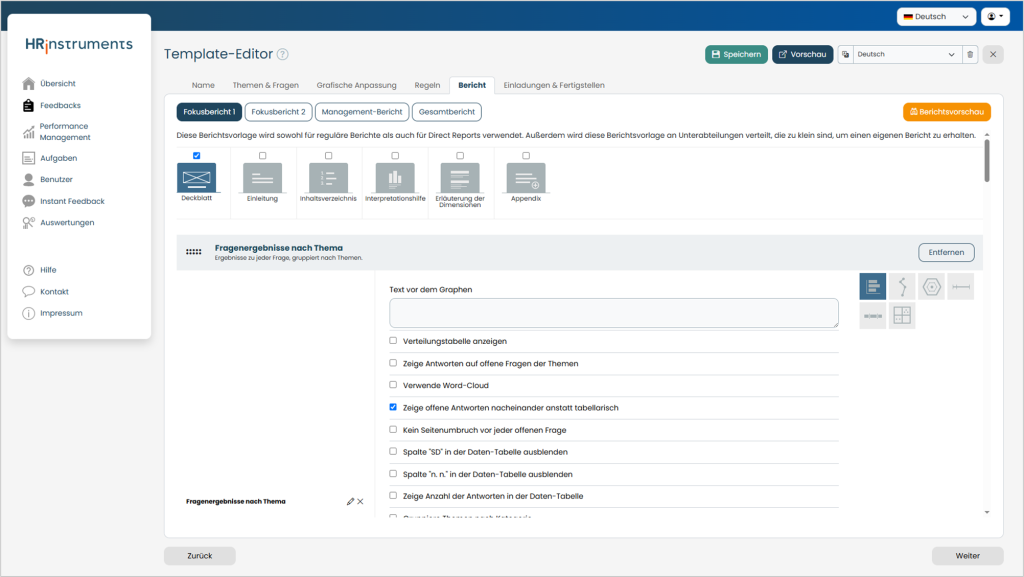Switch to the Name tab
The image size is (1024, 577).
(x=203, y=85)
